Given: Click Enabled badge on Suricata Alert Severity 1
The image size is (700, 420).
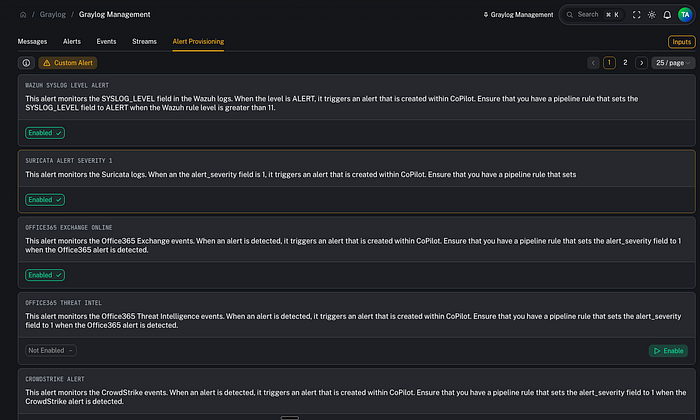Looking at the screenshot, I should 45,200.
